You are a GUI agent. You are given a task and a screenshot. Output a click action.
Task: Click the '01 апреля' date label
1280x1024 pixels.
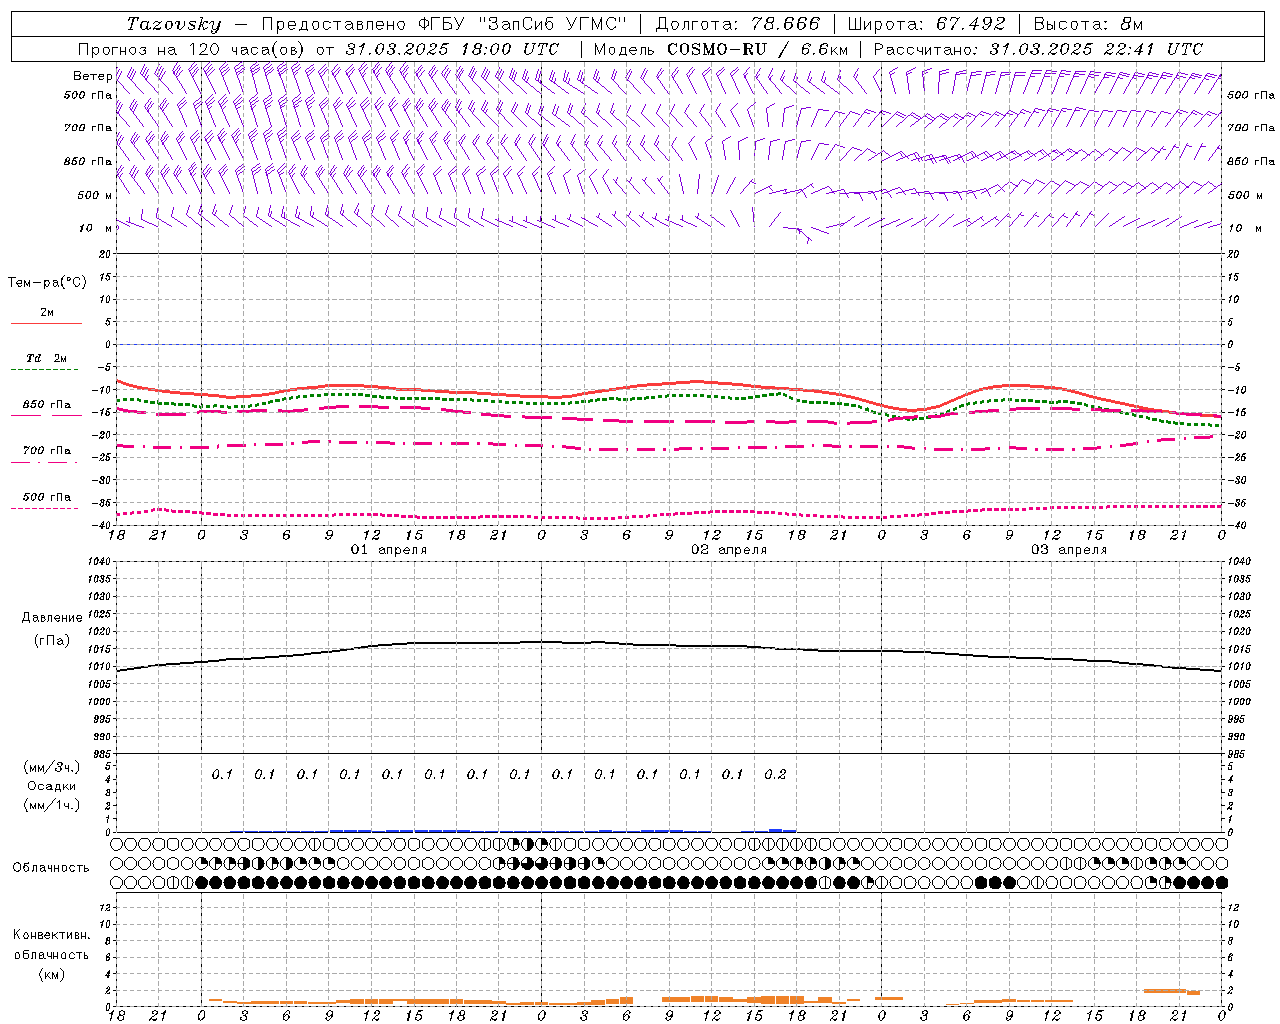click(389, 550)
